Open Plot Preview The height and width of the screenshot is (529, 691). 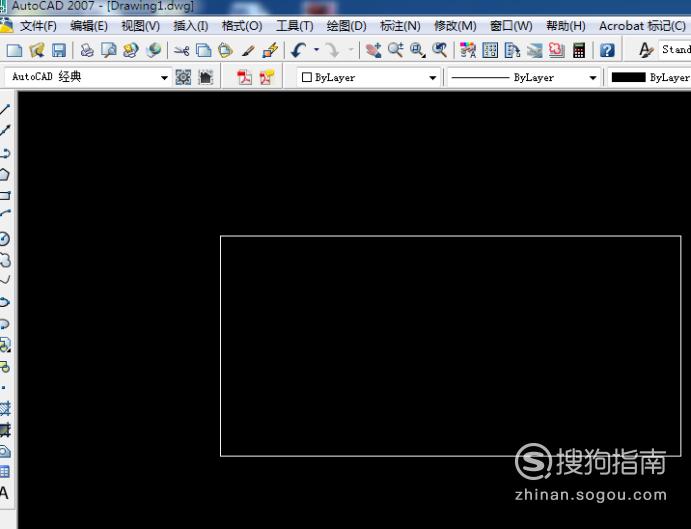(108, 50)
